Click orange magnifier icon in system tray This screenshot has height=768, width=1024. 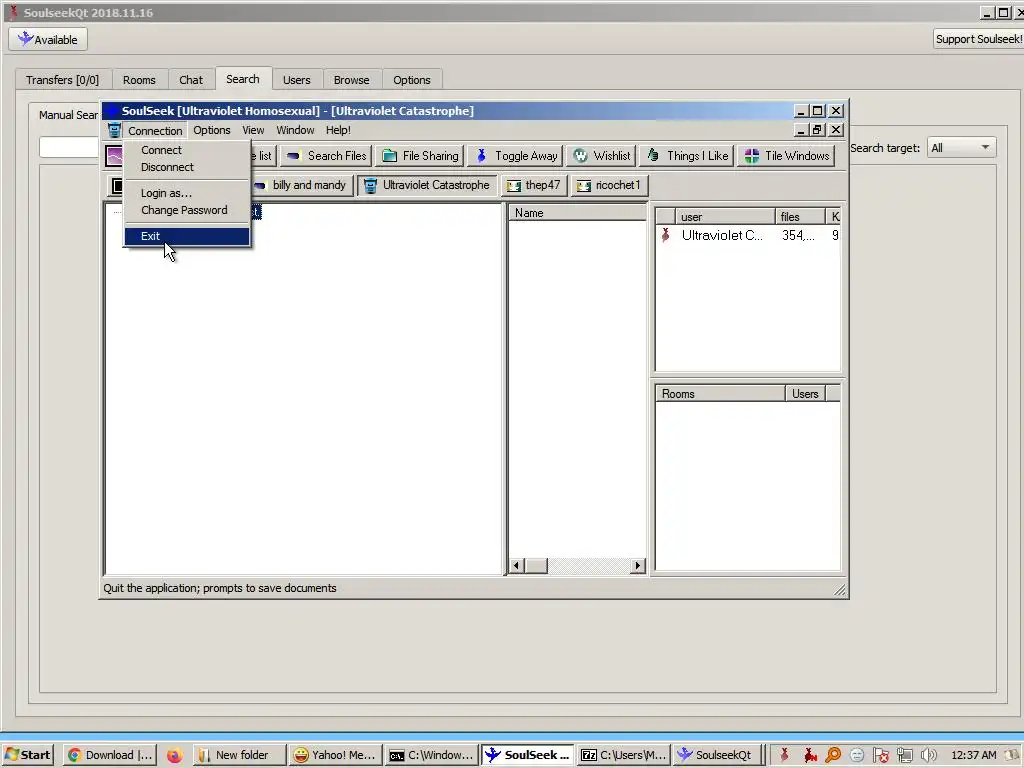click(833, 756)
